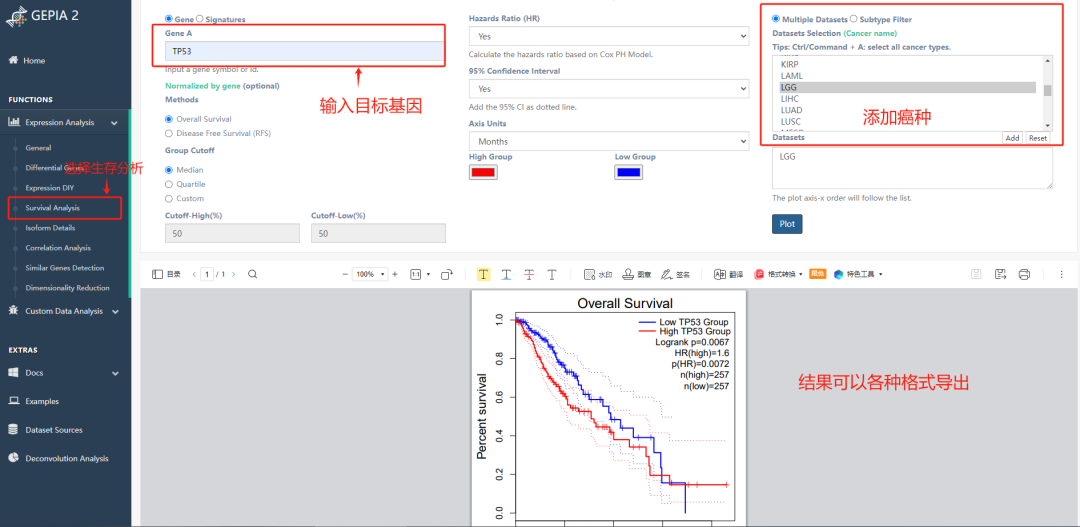Image resolution: width=1080 pixels, height=527 pixels.
Task: Click the Datasets text area containing LGG
Action: click(913, 167)
